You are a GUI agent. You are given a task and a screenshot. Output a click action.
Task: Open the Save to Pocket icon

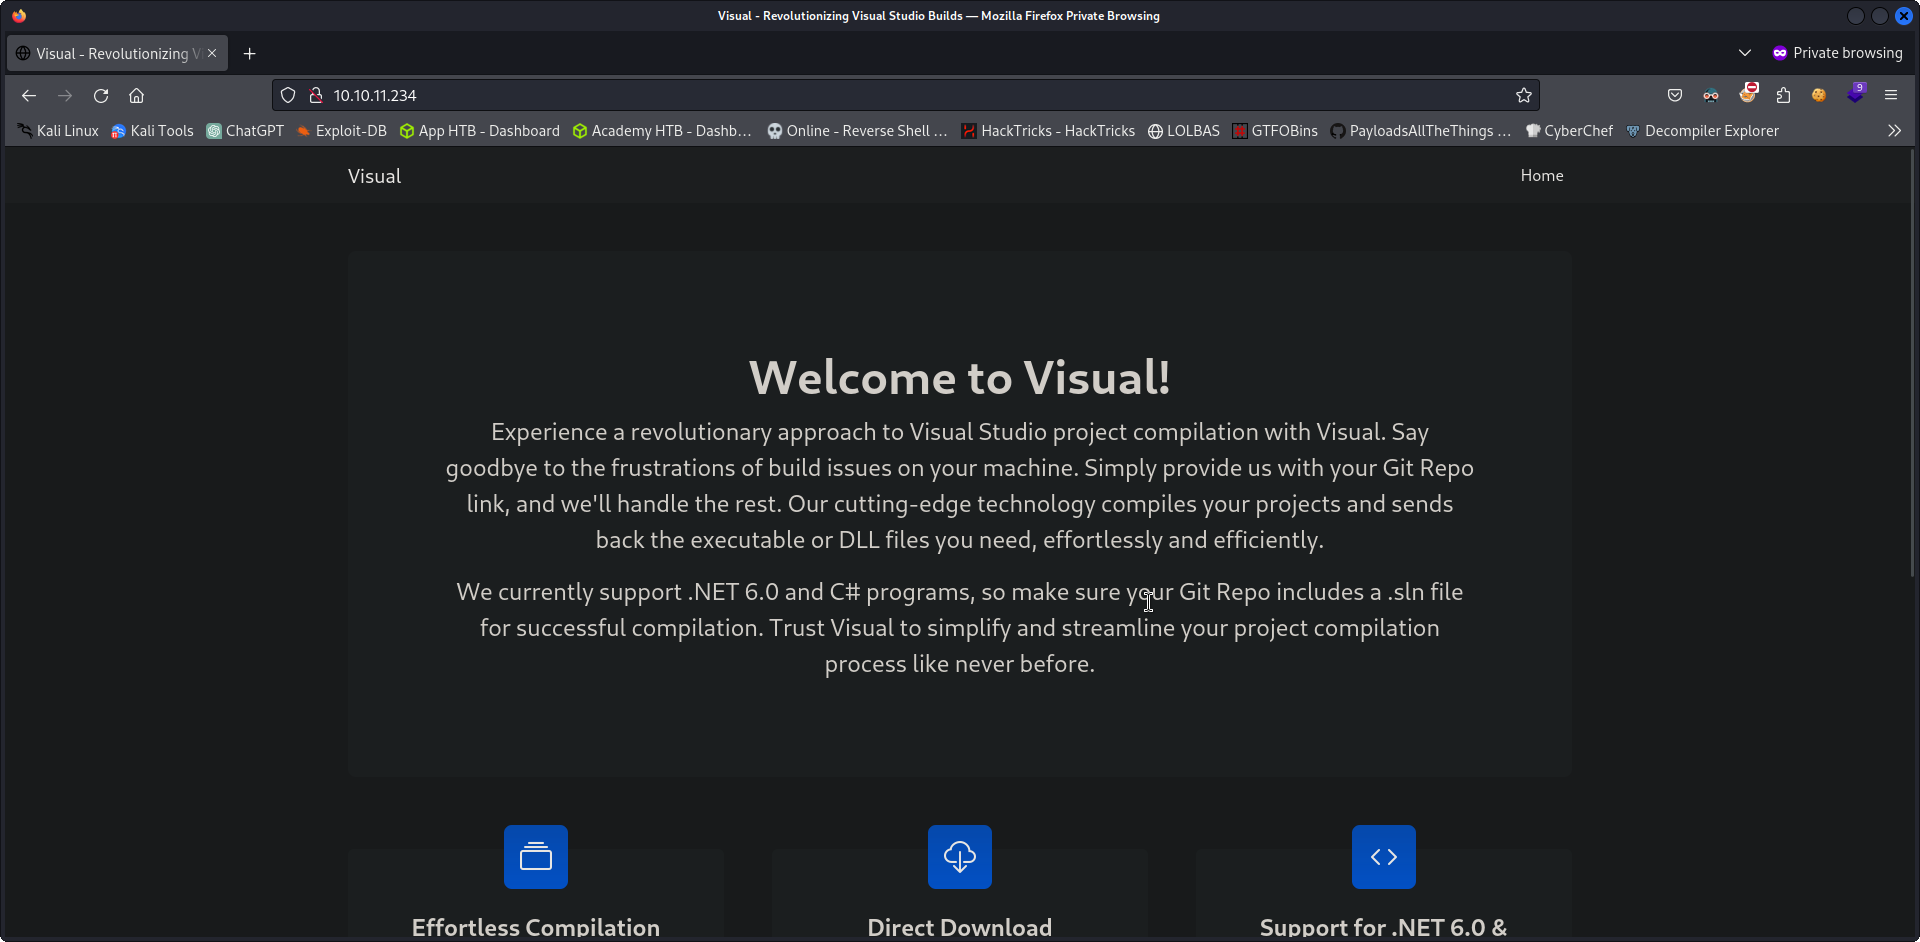(1675, 96)
